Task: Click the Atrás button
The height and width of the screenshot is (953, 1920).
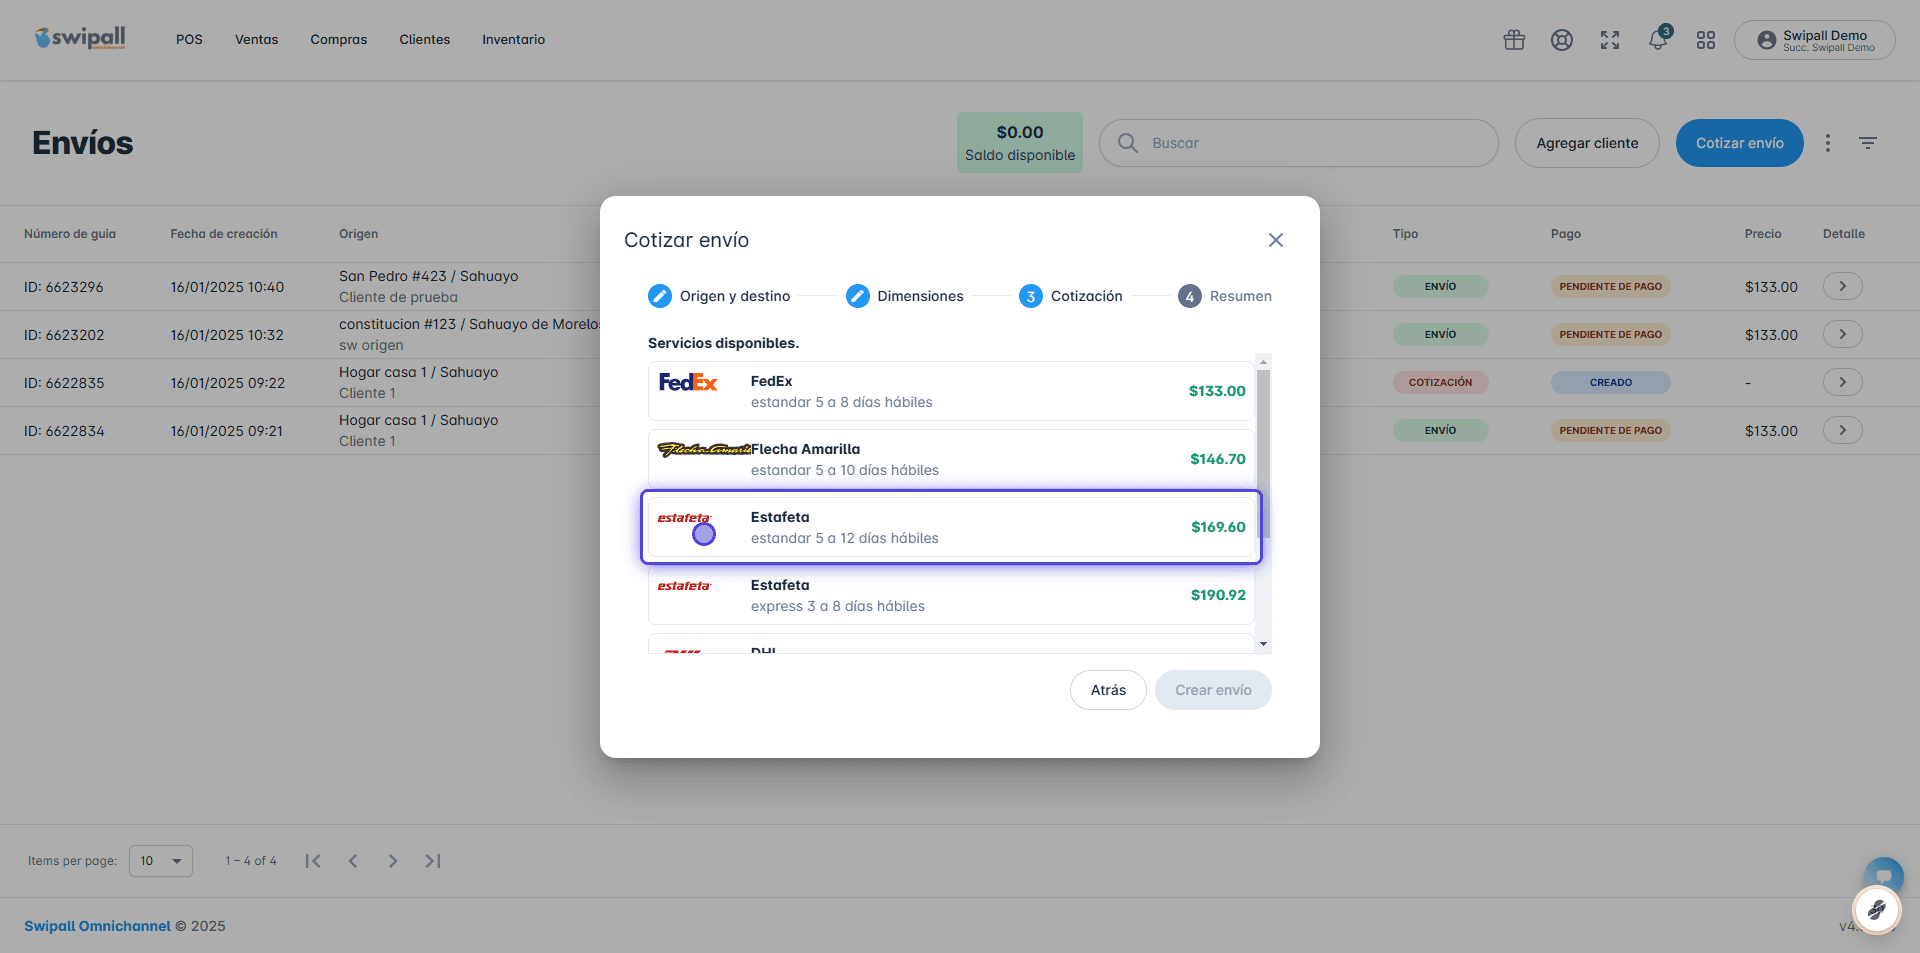Action: point(1108,690)
